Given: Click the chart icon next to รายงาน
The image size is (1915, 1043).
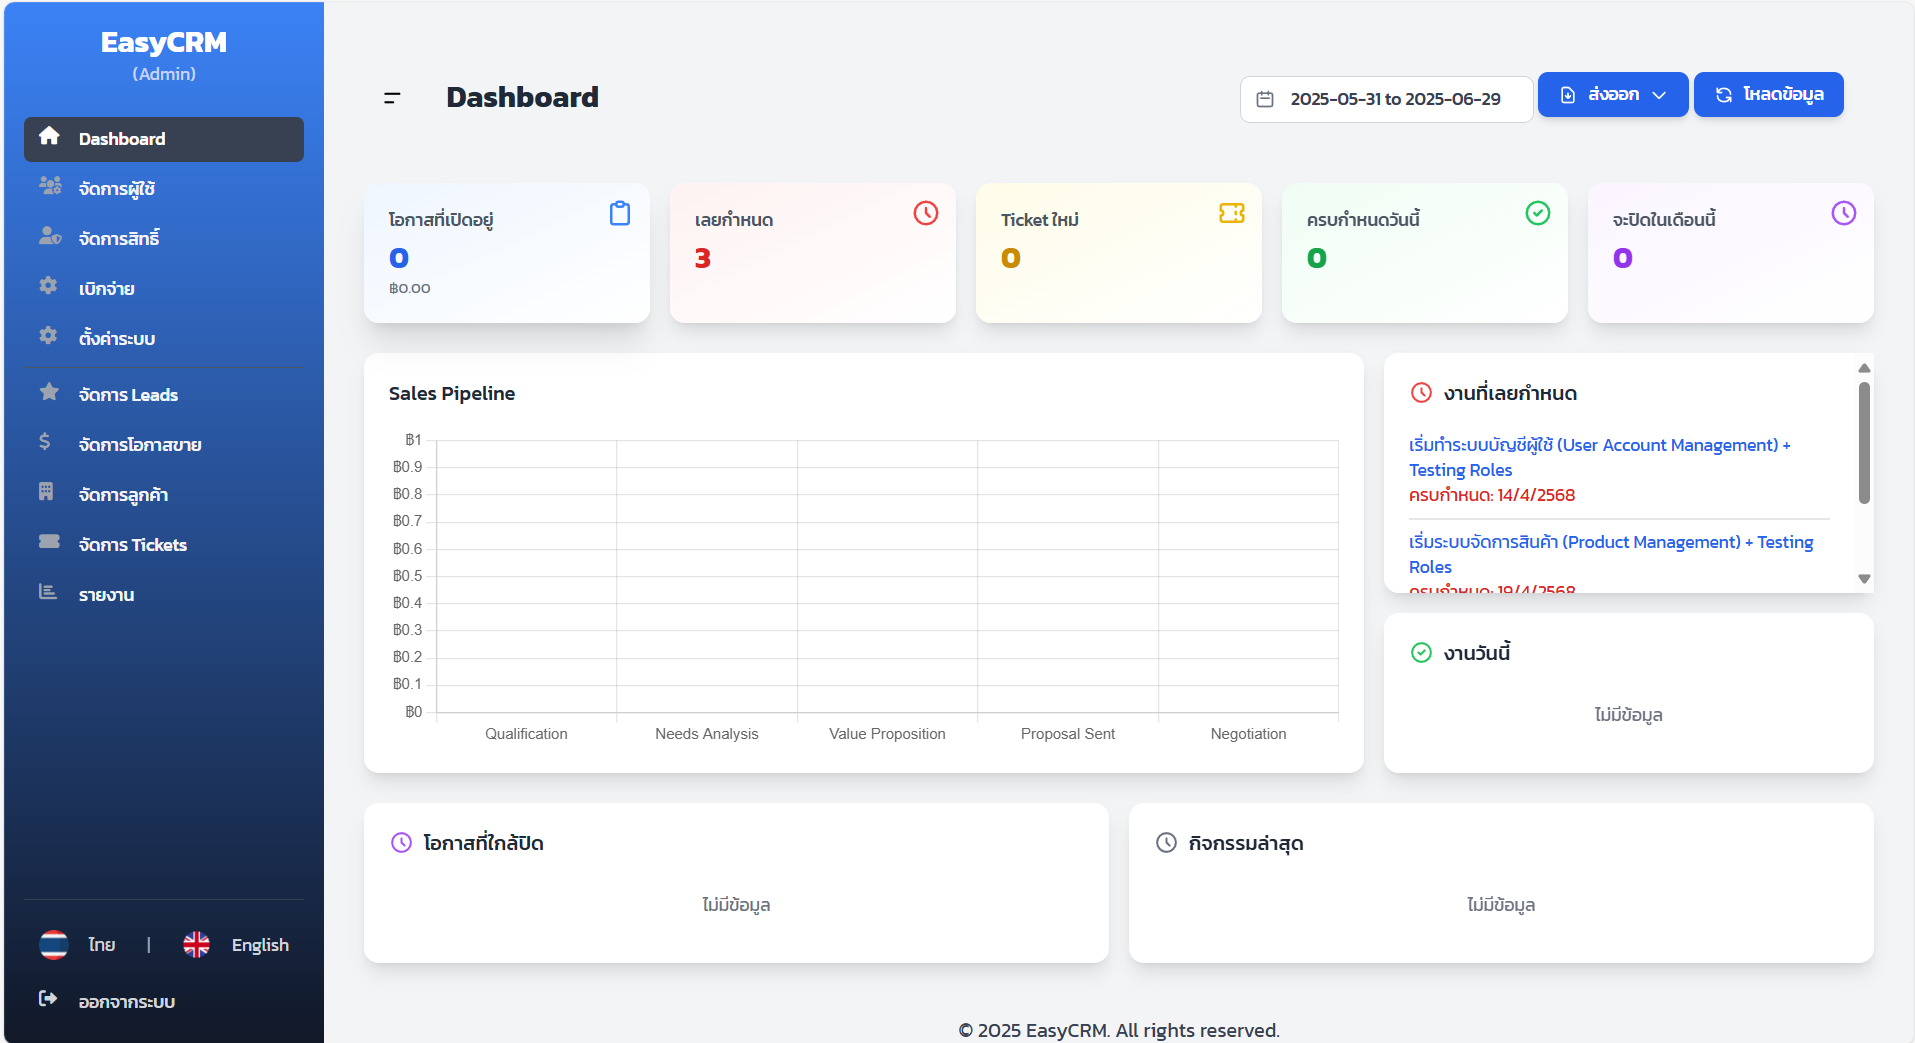Looking at the screenshot, I should 48,591.
